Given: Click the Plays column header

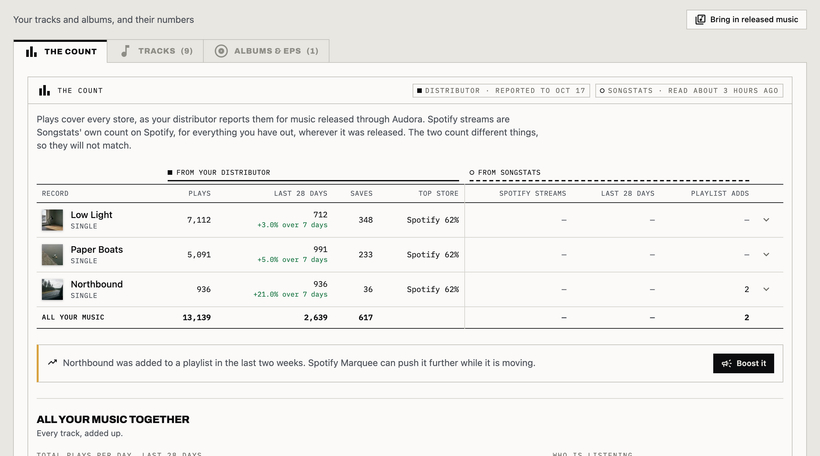Looking at the screenshot, I should pyautogui.click(x=199, y=193).
